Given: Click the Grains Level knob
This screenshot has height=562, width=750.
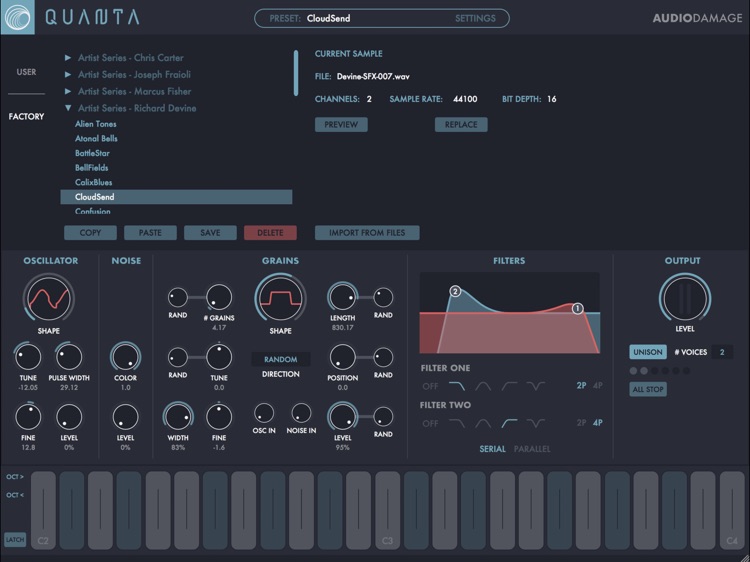Looking at the screenshot, I should coord(342,417).
